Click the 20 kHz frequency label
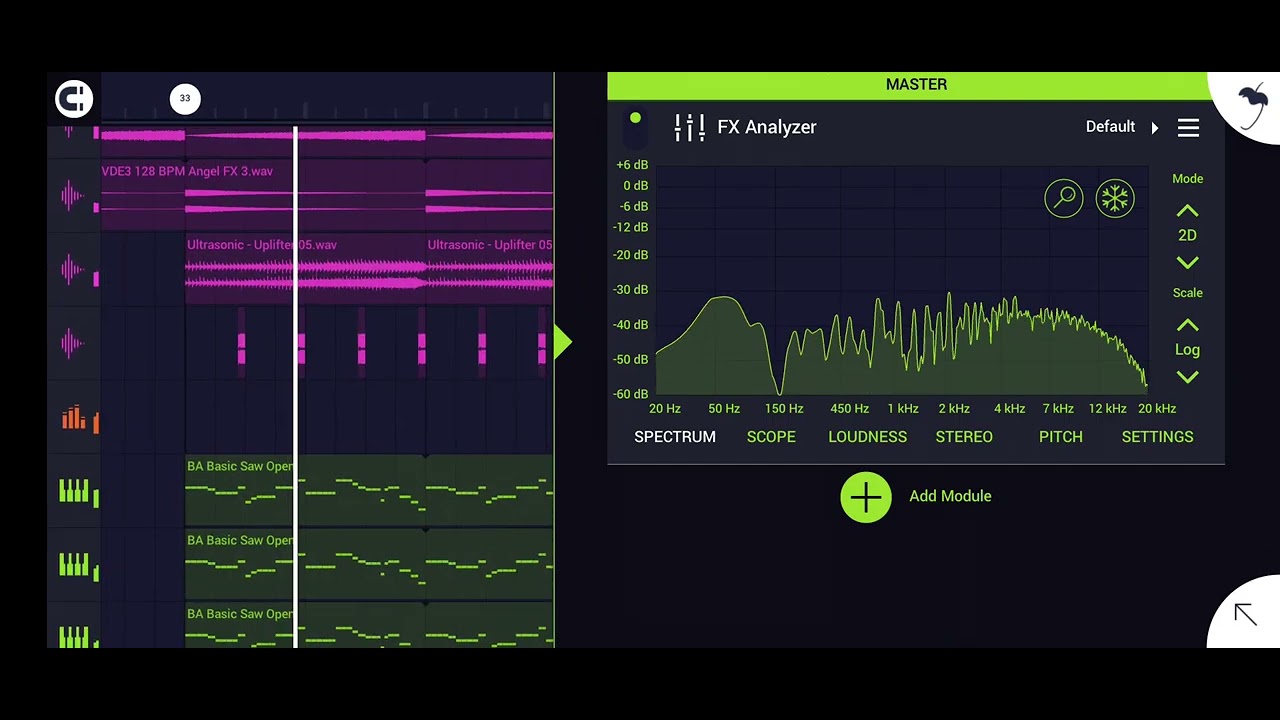 click(1157, 409)
